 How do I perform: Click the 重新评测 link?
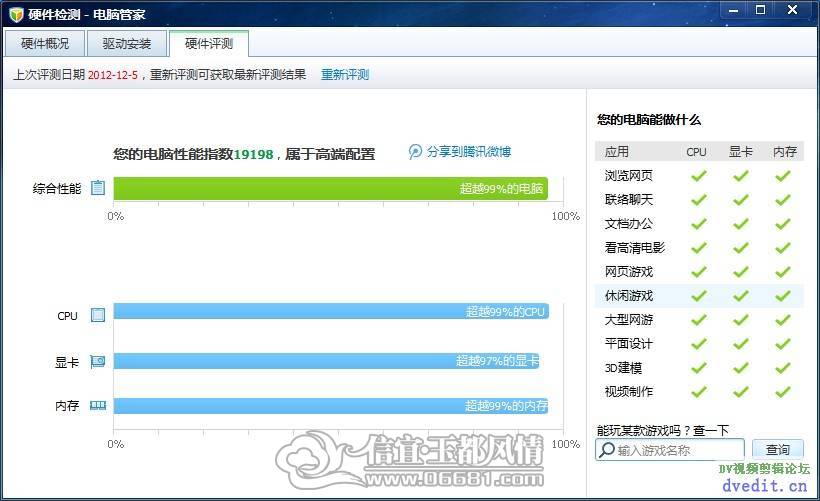pos(345,75)
